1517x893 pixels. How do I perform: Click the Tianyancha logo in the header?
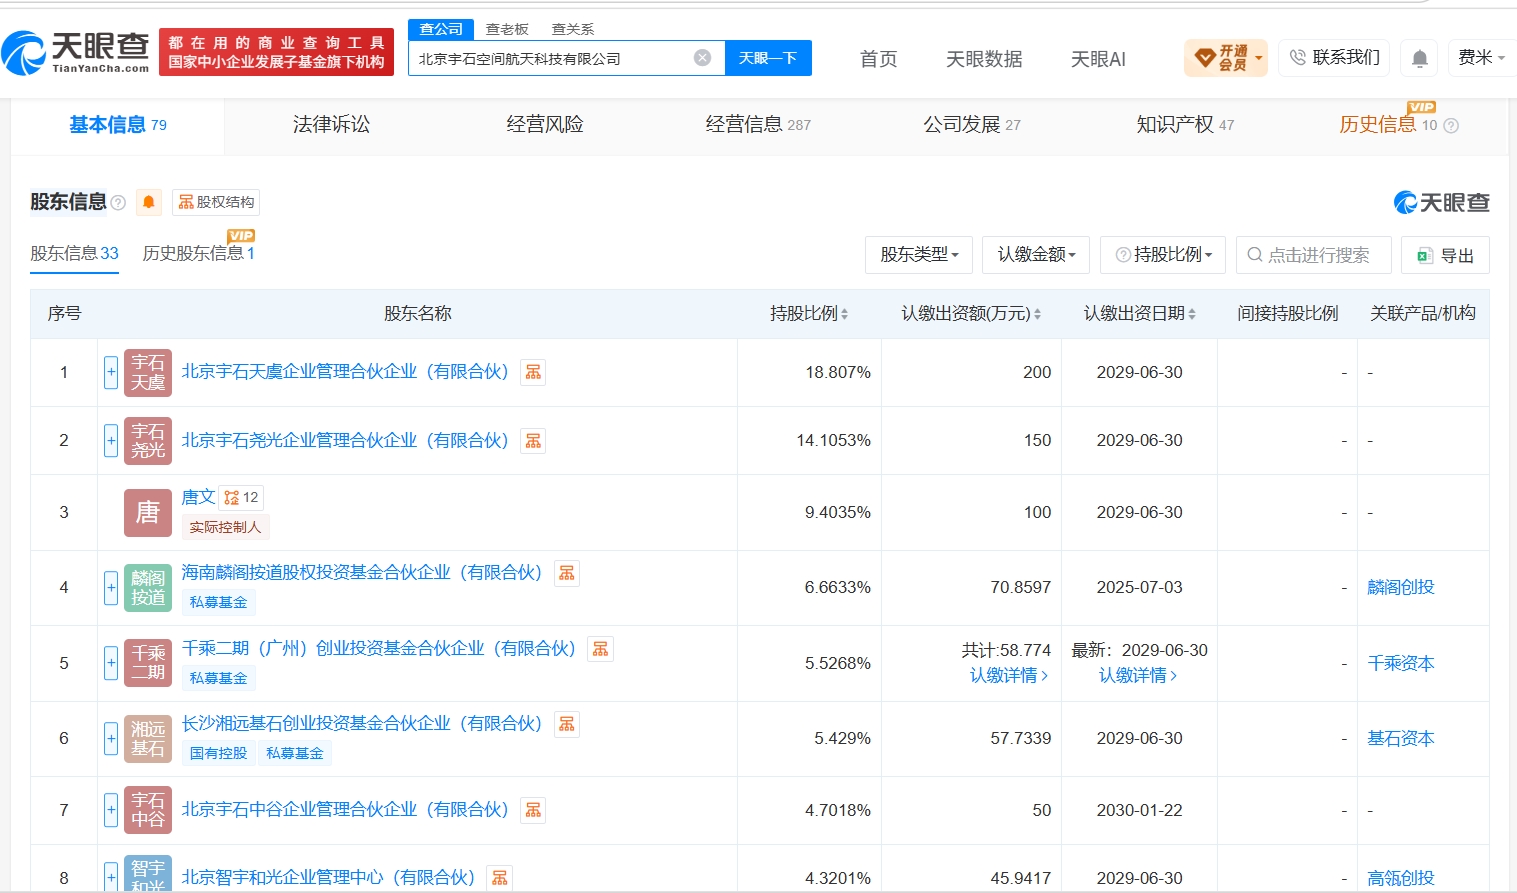(x=76, y=53)
